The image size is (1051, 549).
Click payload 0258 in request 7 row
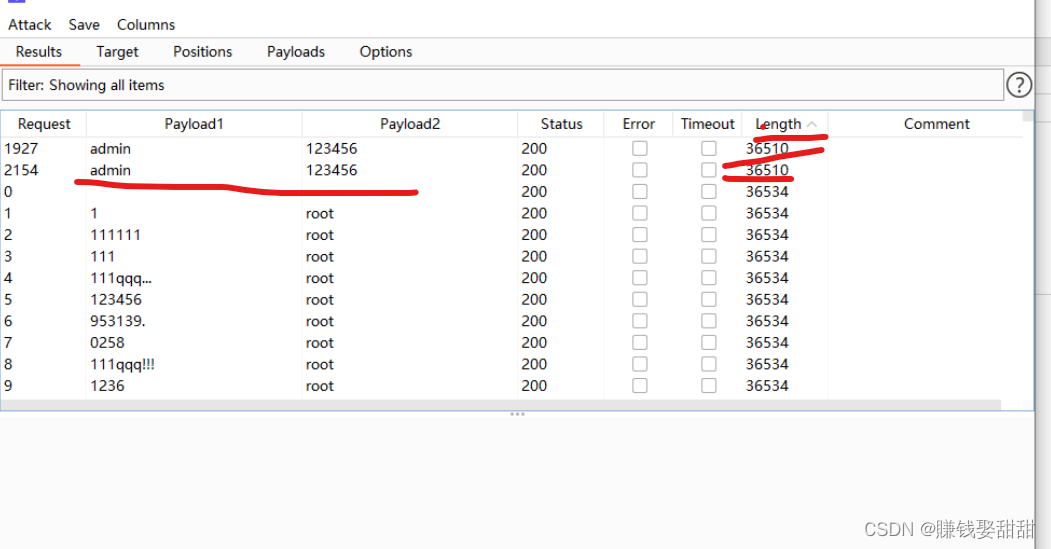(107, 343)
